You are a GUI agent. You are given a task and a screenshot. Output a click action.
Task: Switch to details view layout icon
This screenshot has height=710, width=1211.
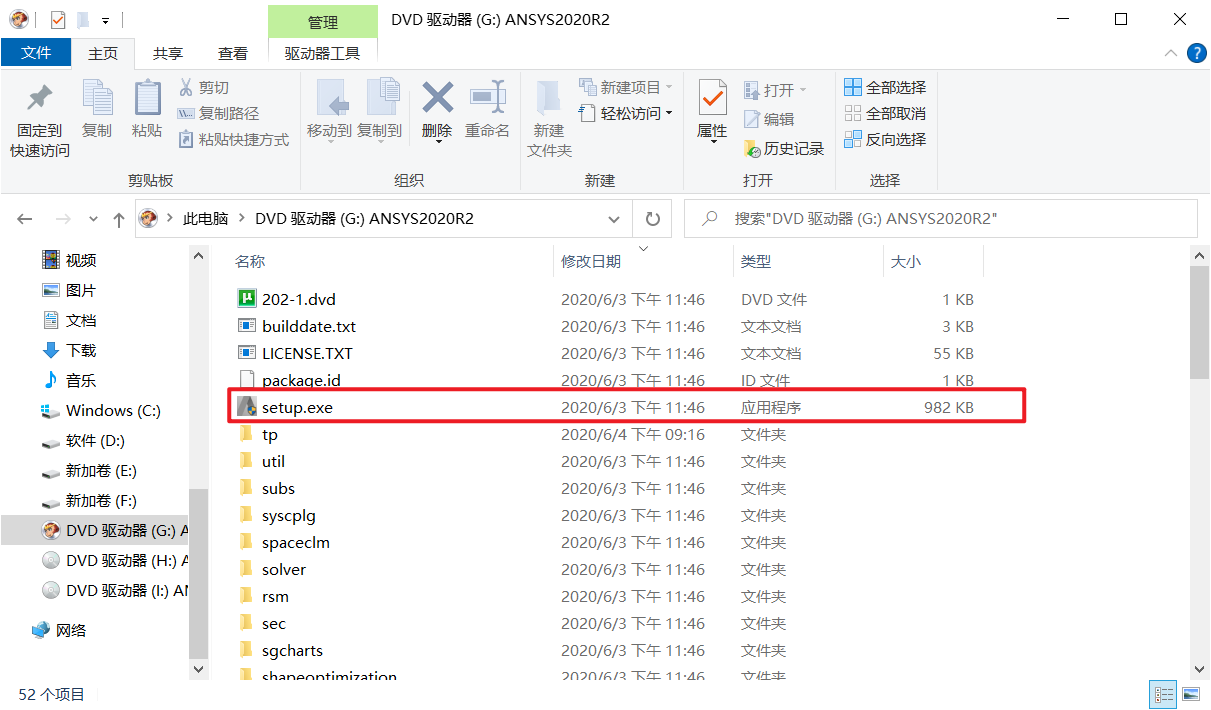coord(1163,694)
